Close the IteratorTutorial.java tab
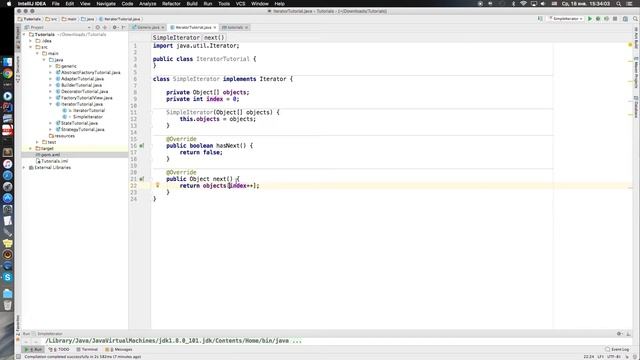 point(215,27)
